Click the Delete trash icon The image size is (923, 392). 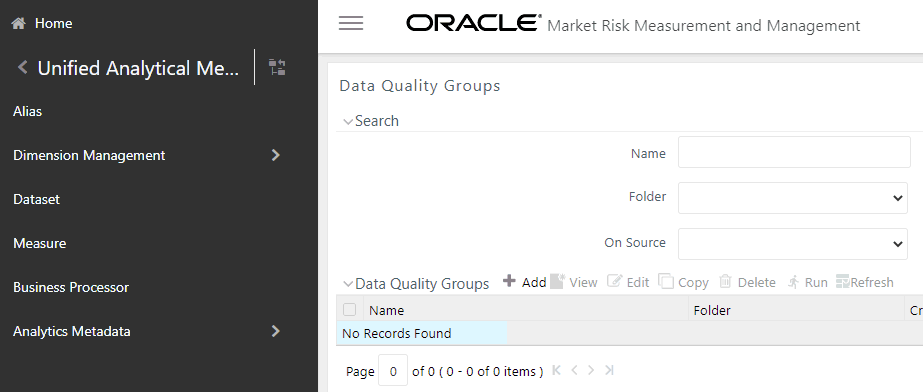(725, 281)
